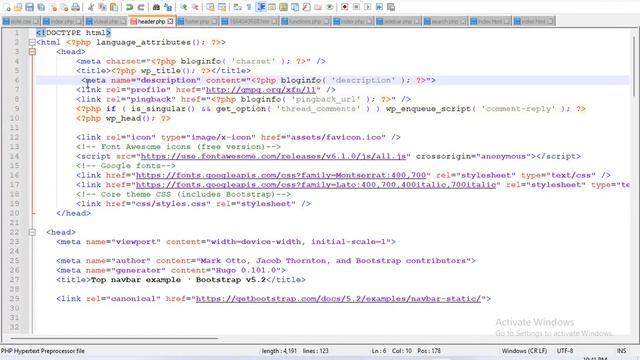
Task: Click the Google Fonts Montserrat URL
Action: click(281, 175)
